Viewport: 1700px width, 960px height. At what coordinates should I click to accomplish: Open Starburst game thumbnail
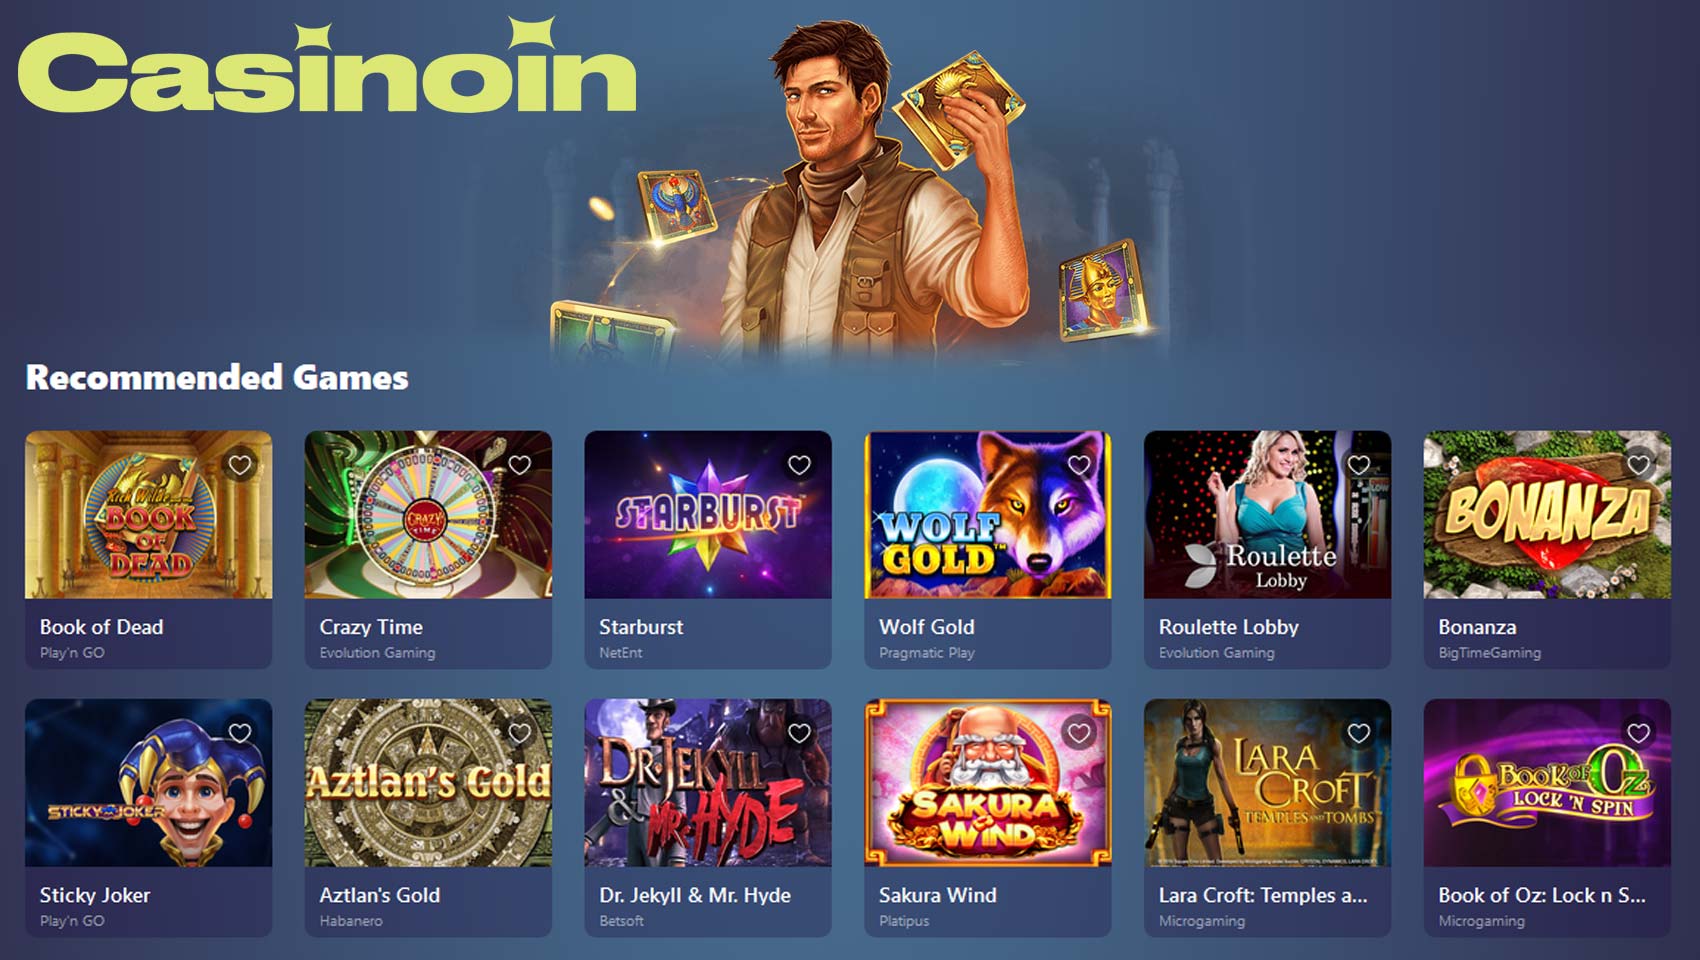708,515
